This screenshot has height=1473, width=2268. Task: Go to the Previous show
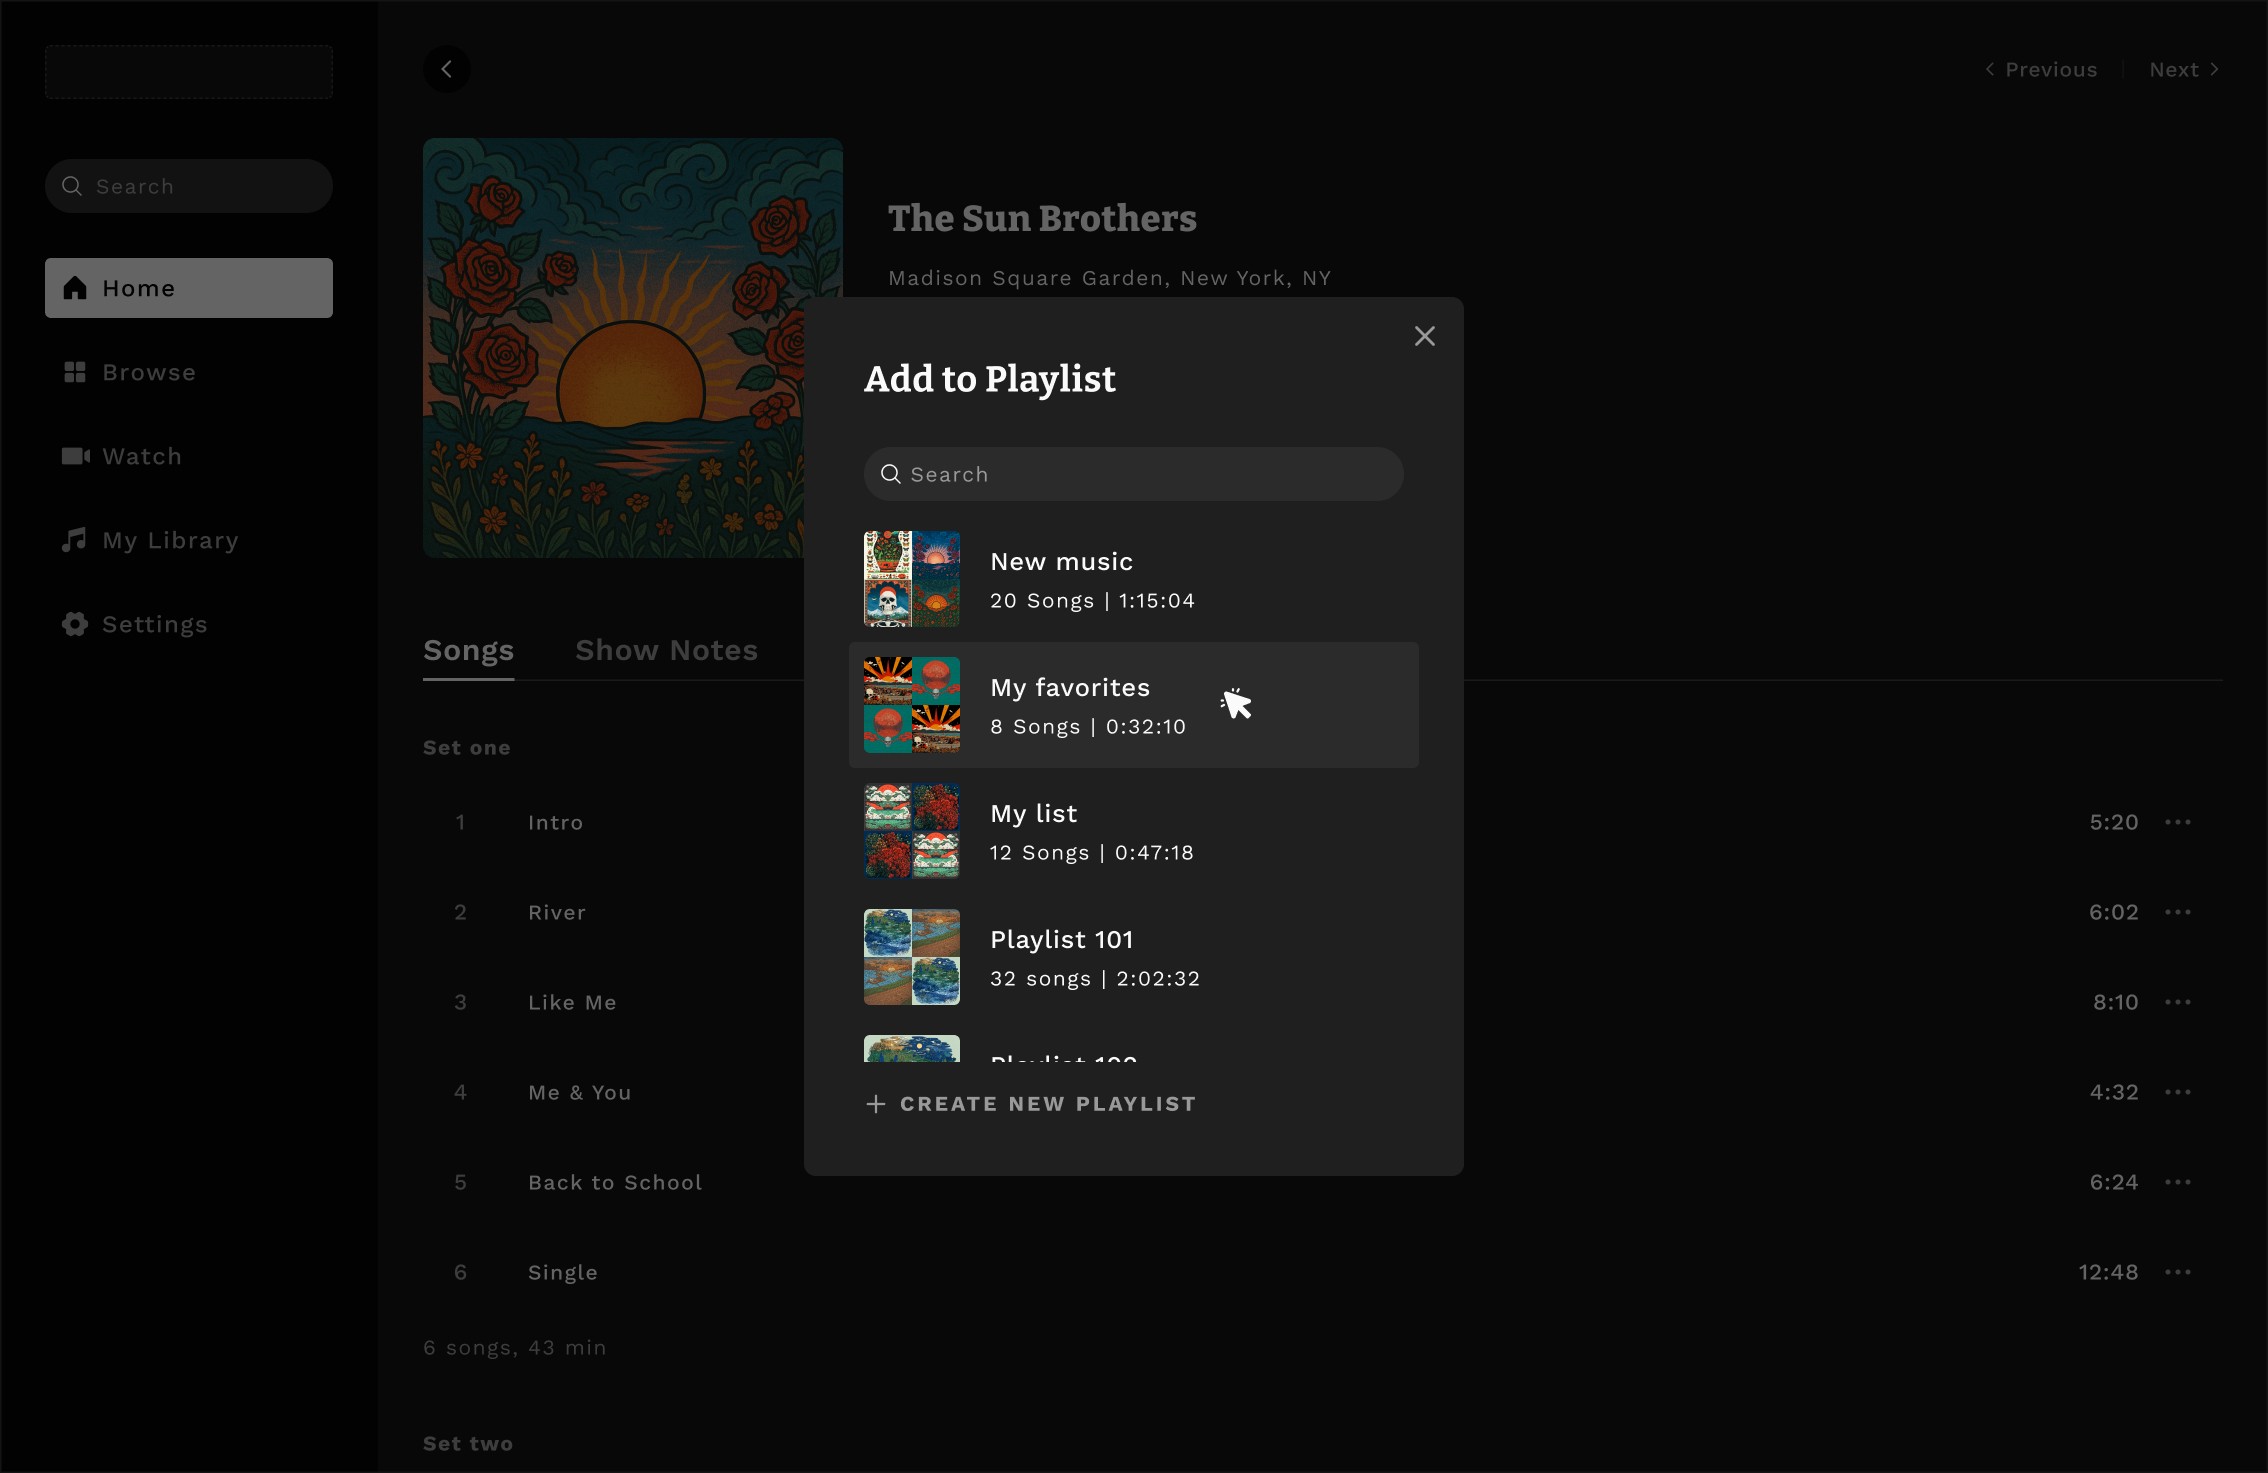pyautogui.click(x=2041, y=69)
